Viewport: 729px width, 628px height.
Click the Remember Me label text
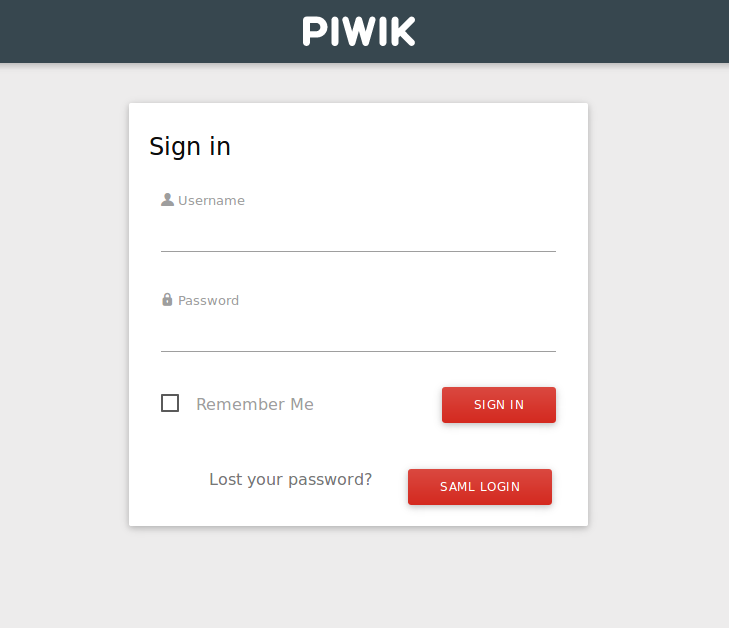click(254, 404)
